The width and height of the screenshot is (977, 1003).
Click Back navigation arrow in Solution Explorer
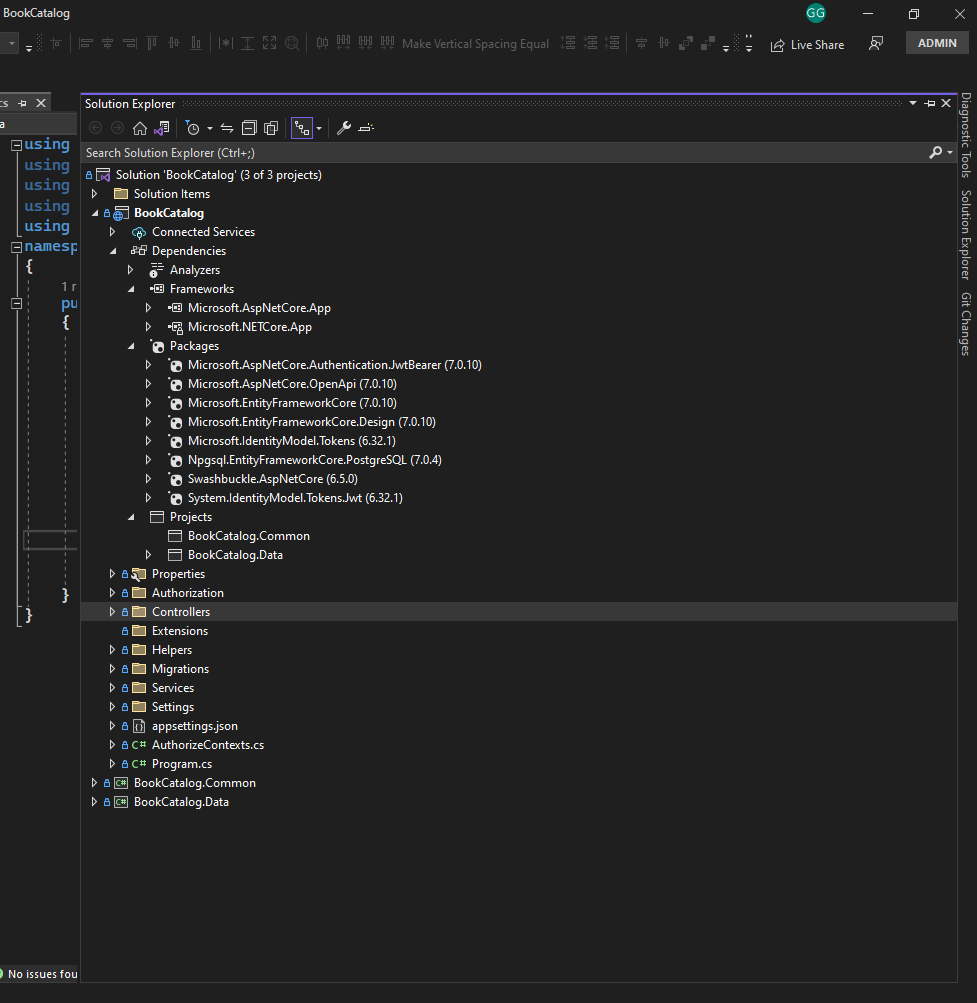[x=95, y=128]
